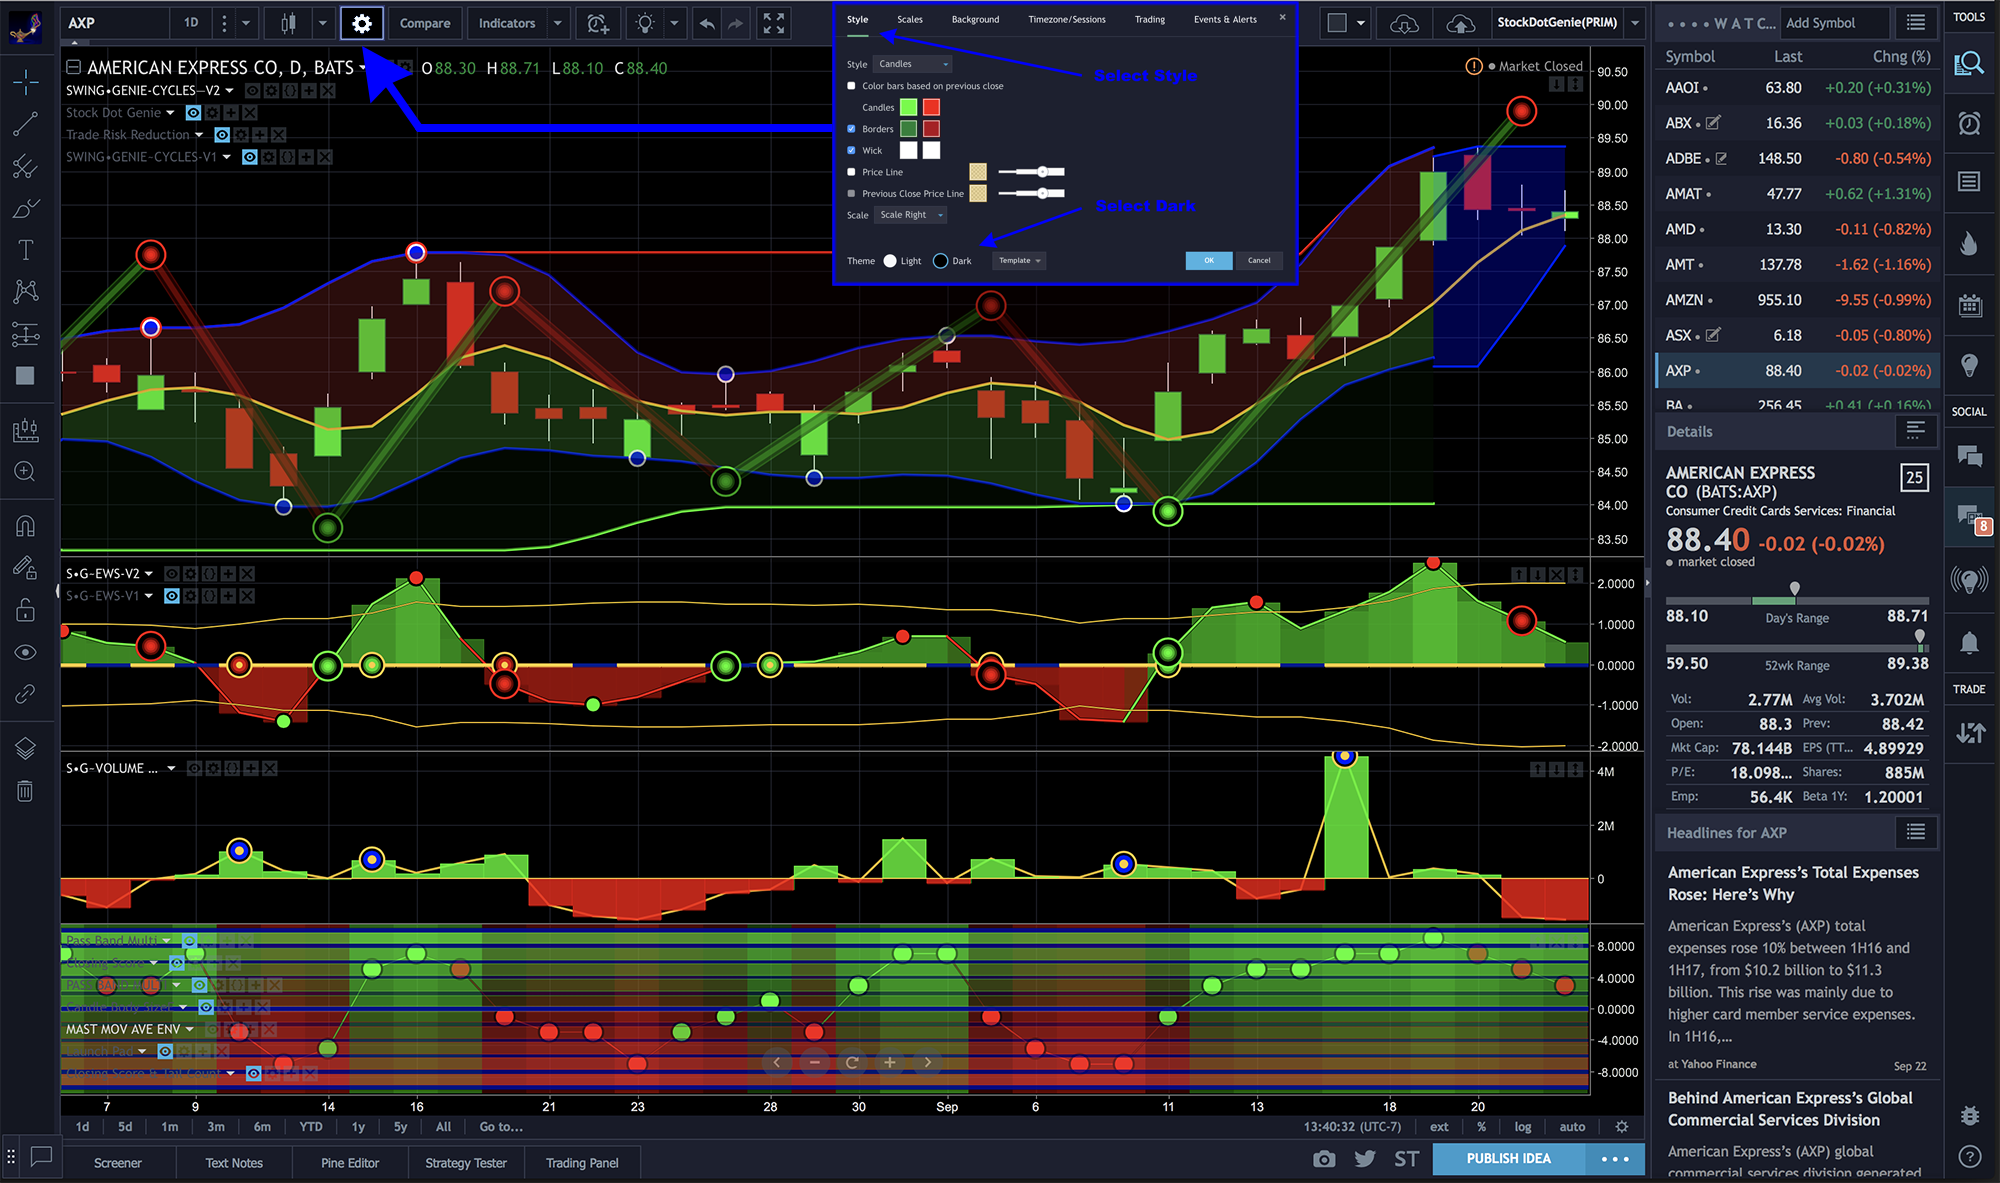Open the Candles style dropdown
This screenshot has height=1183, width=2000.
click(x=913, y=64)
